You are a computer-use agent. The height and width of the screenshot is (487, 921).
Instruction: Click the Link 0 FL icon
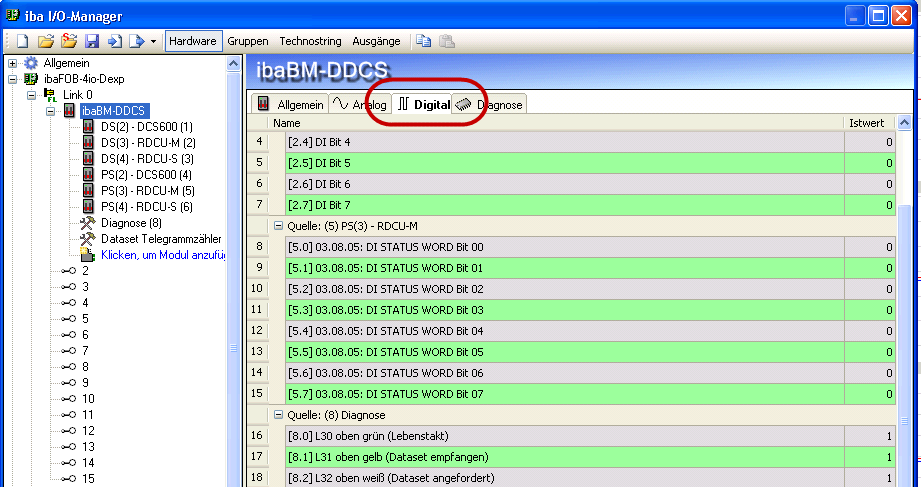(51, 95)
